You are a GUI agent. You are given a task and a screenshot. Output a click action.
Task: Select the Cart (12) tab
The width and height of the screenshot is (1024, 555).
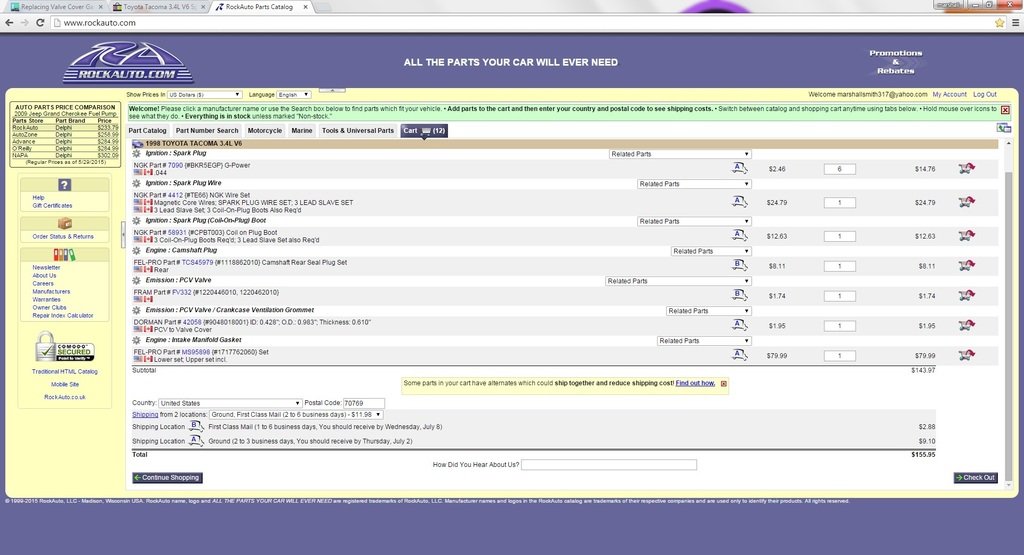pyautogui.click(x=424, y=131)
